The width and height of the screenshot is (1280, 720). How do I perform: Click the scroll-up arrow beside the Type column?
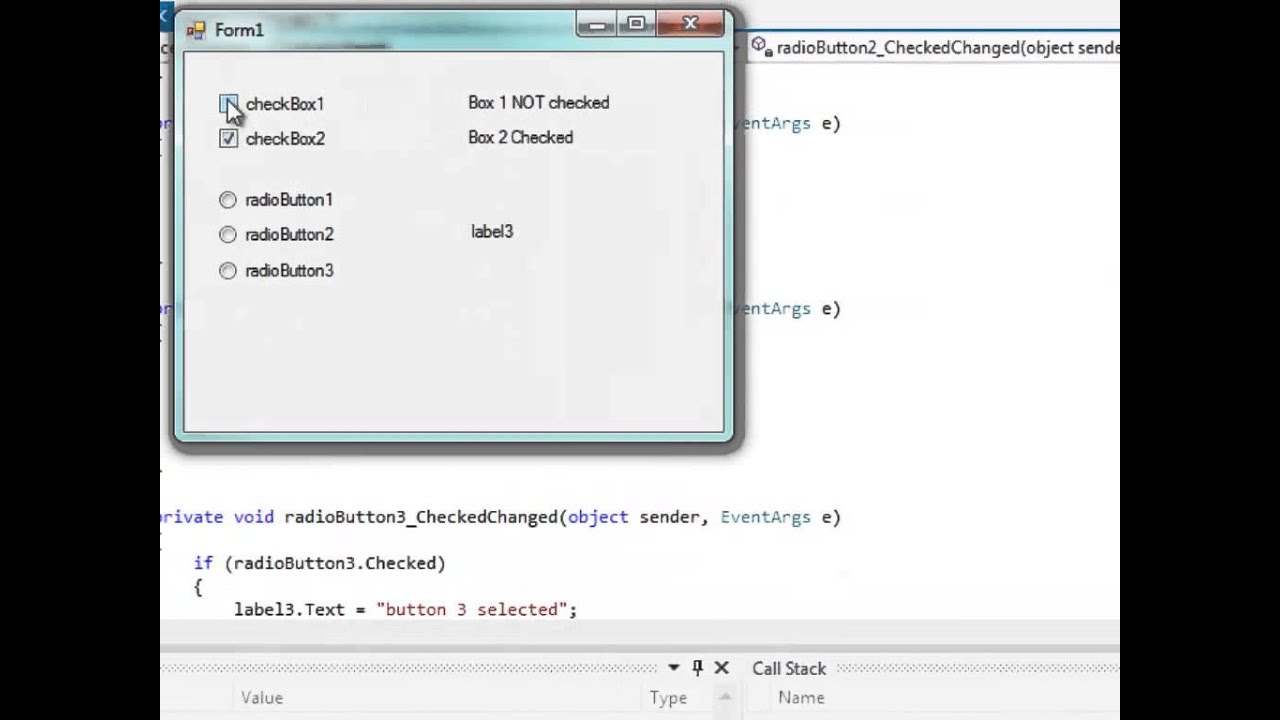click(x=726, y=698)
